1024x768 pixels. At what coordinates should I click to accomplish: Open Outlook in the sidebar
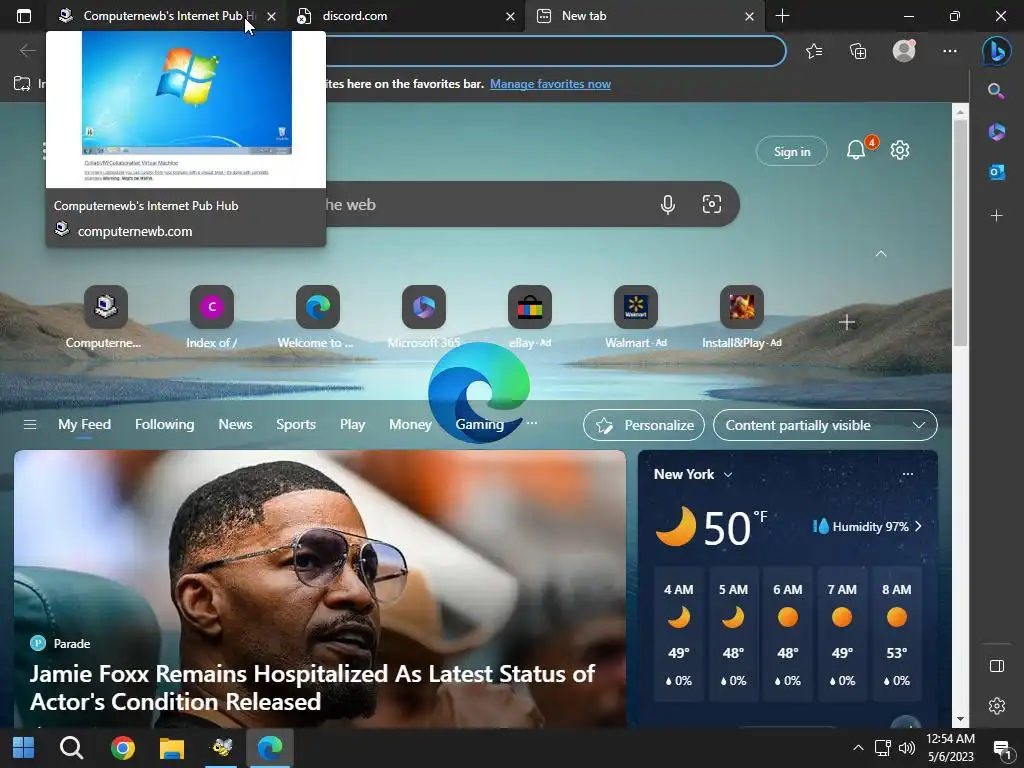pyautogui.click(x=996, y=172)
